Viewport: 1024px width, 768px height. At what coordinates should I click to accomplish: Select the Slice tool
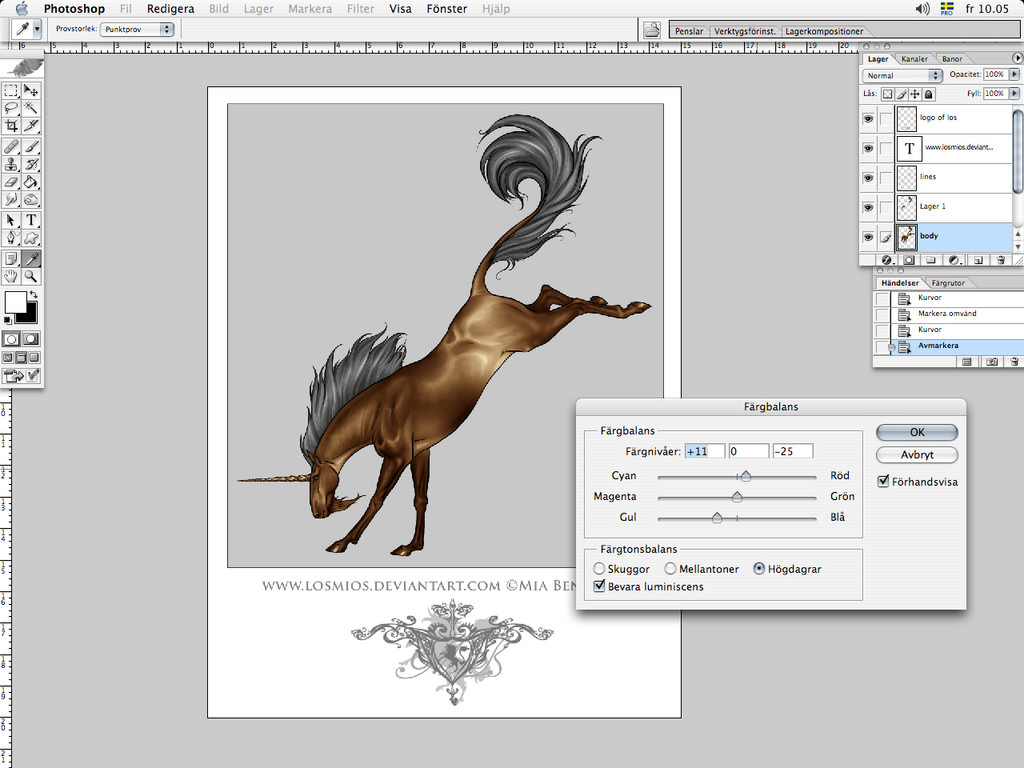click(31, 125)
